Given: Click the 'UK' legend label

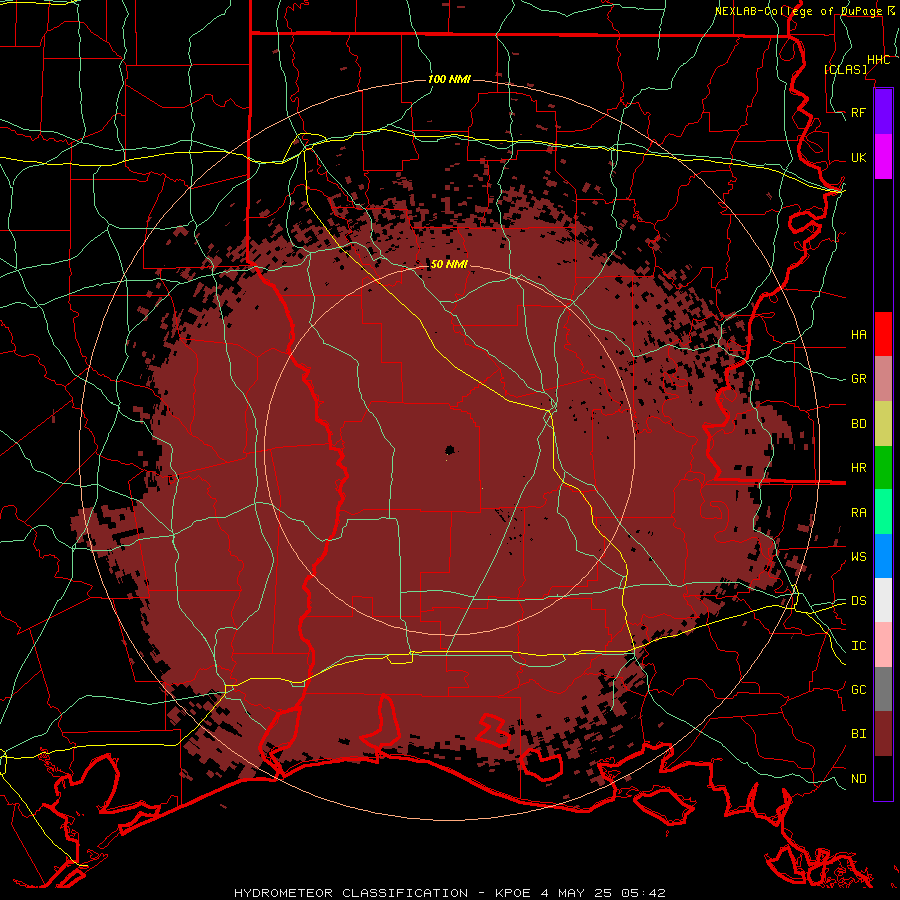Looking at the screenshot, I should click(858, 157).
